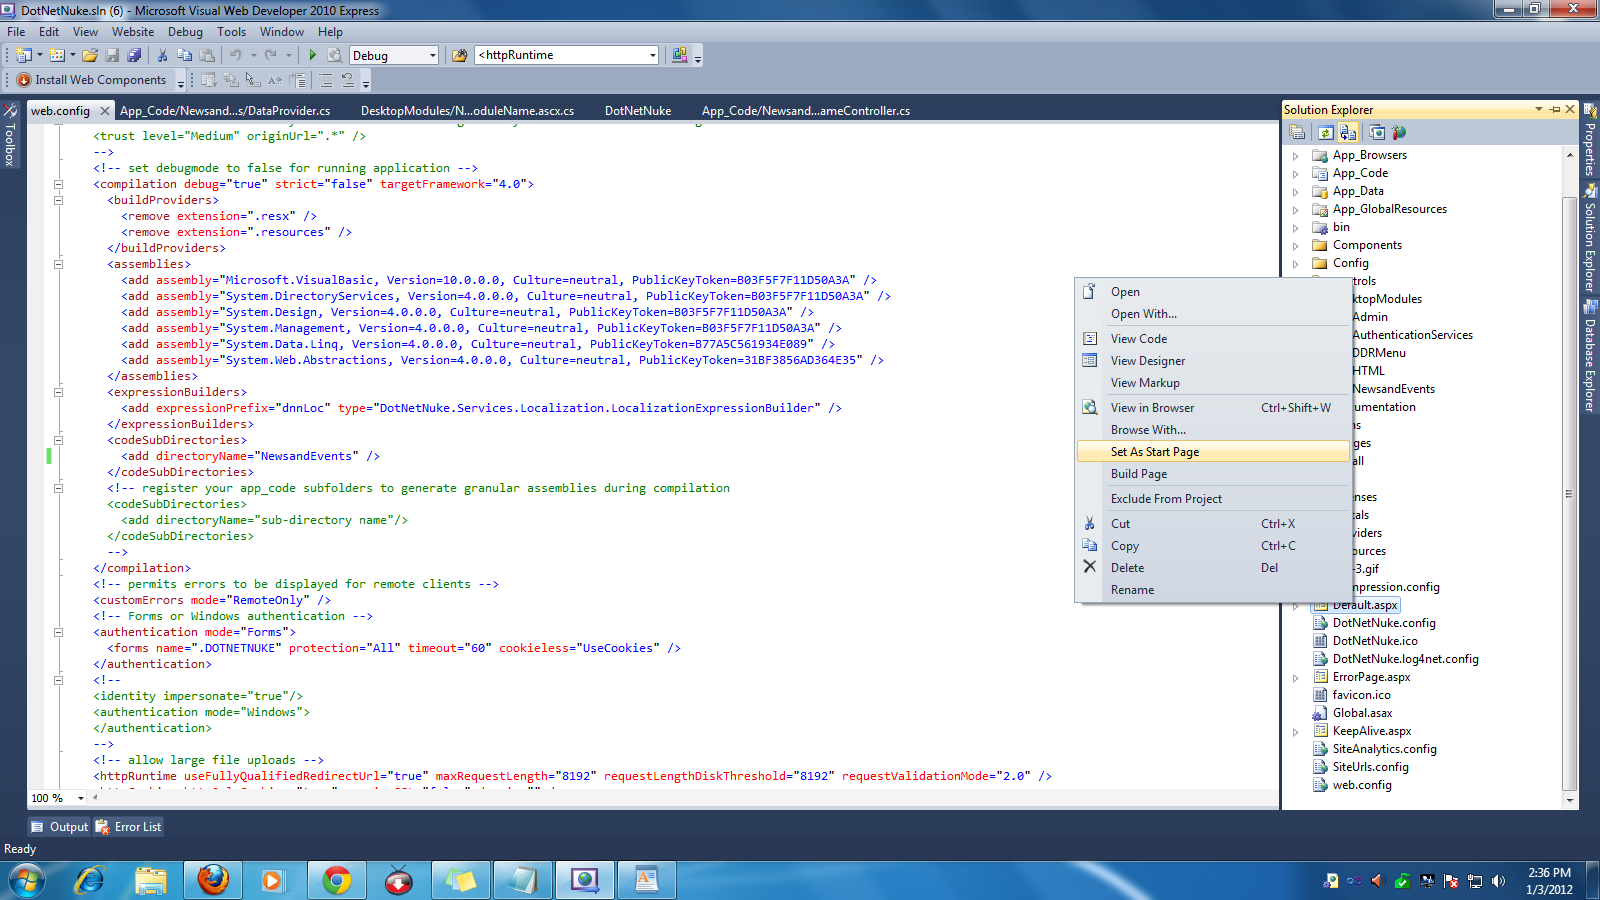The height and width of the screenshot is (900, 1600).
Task: Click Internet Explorer icon in taskbar
Action: 89,880
